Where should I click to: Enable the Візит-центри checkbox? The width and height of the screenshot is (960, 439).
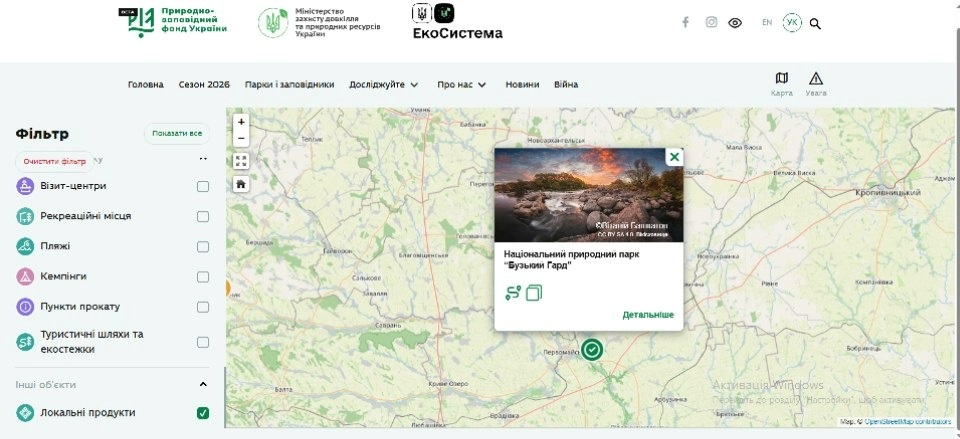click(203, 186)
